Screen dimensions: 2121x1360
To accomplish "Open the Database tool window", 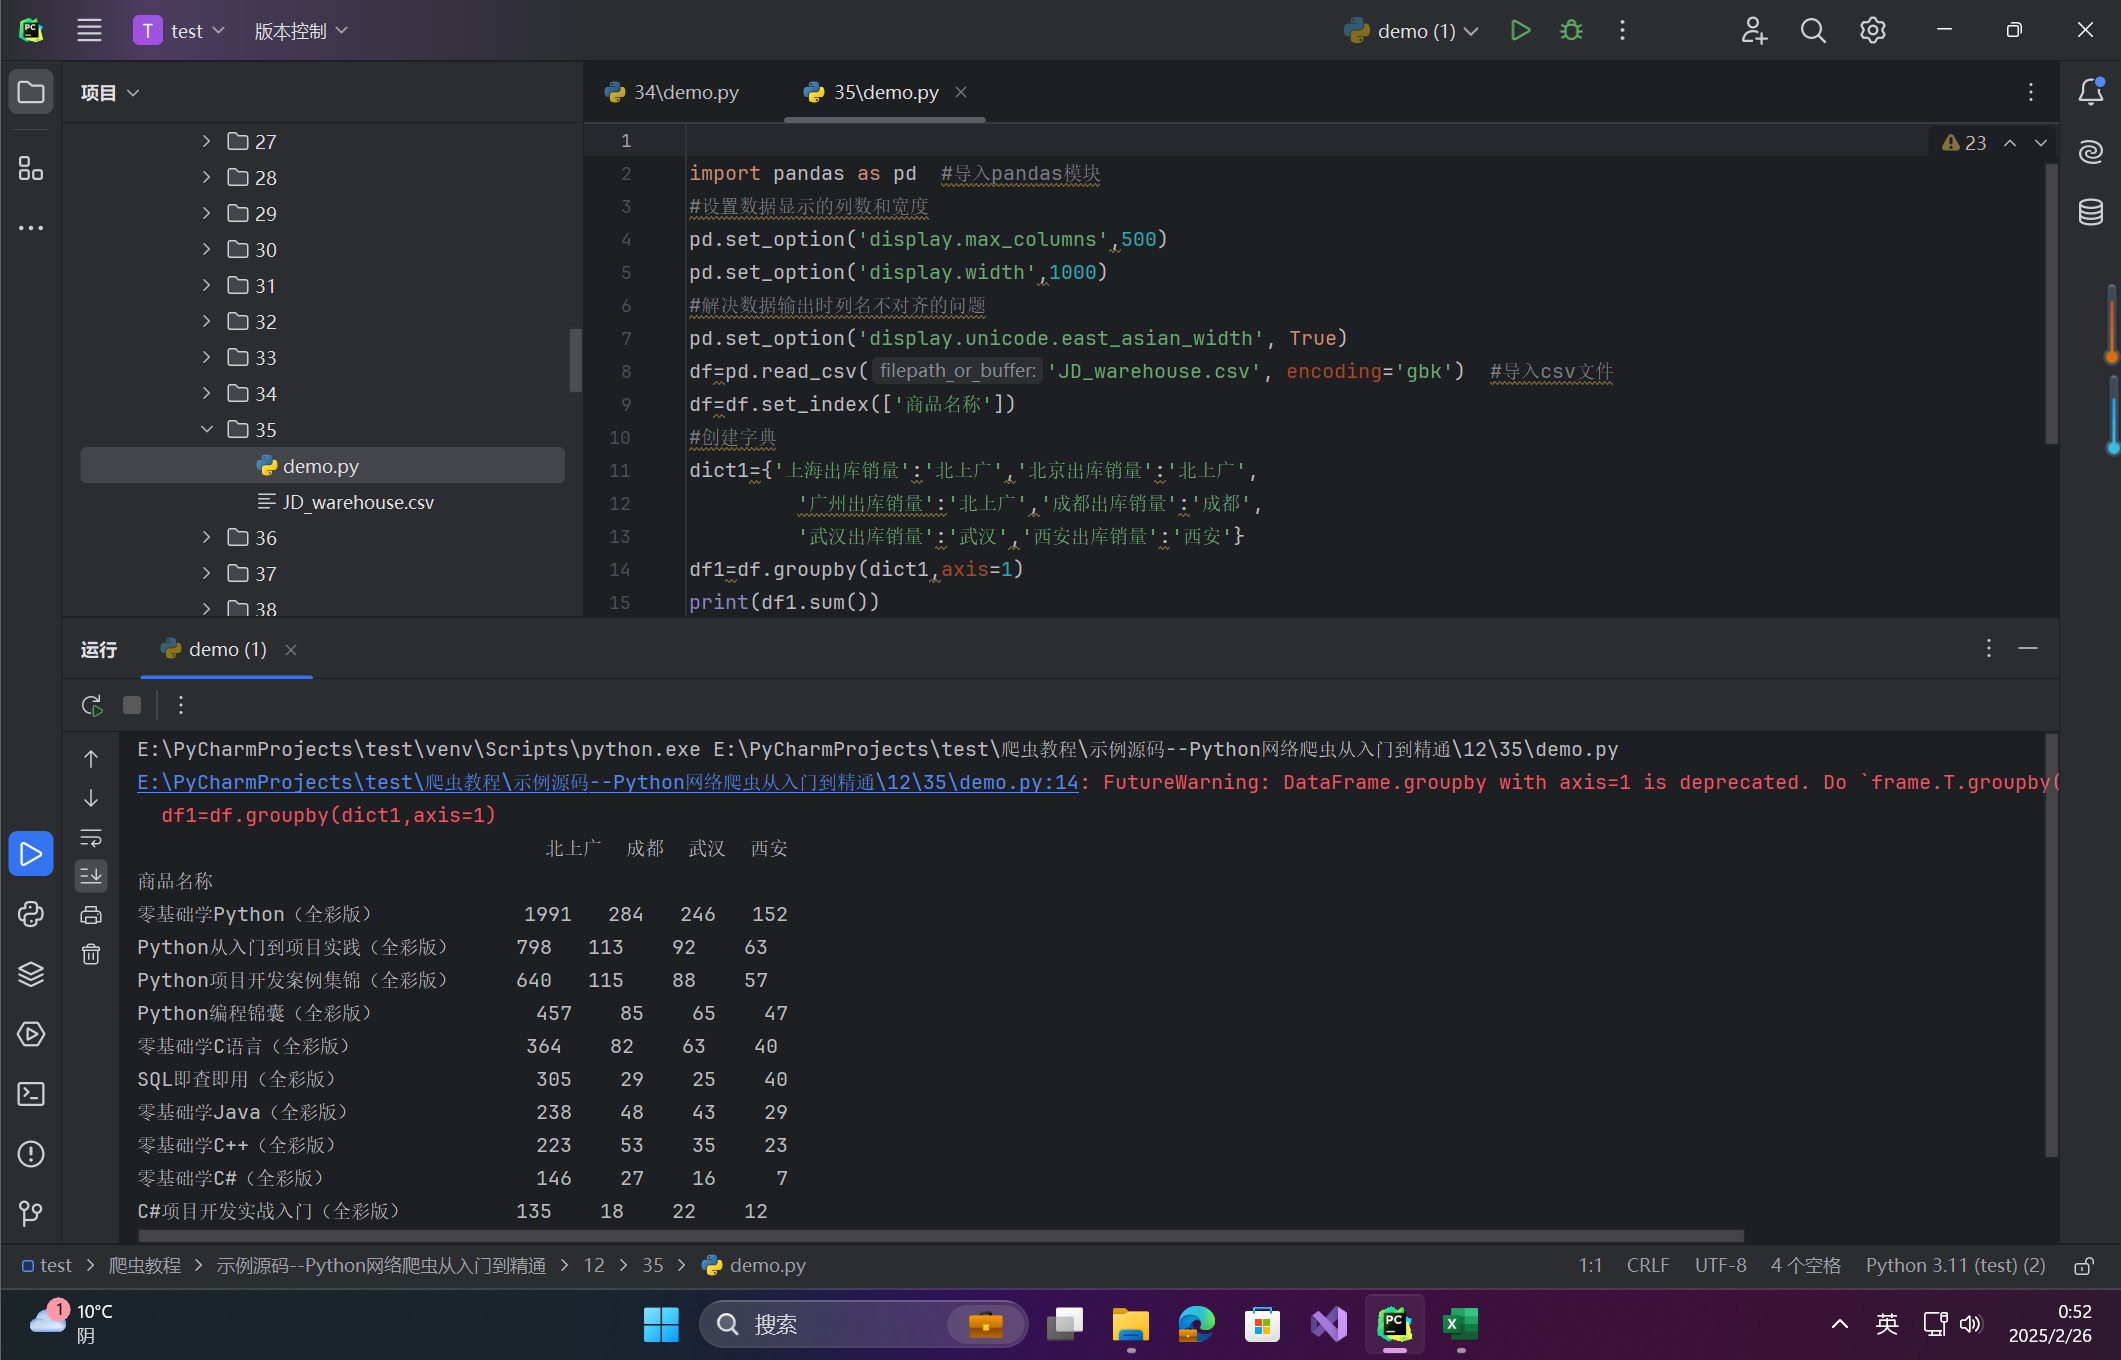I will tap(2091, 212).
